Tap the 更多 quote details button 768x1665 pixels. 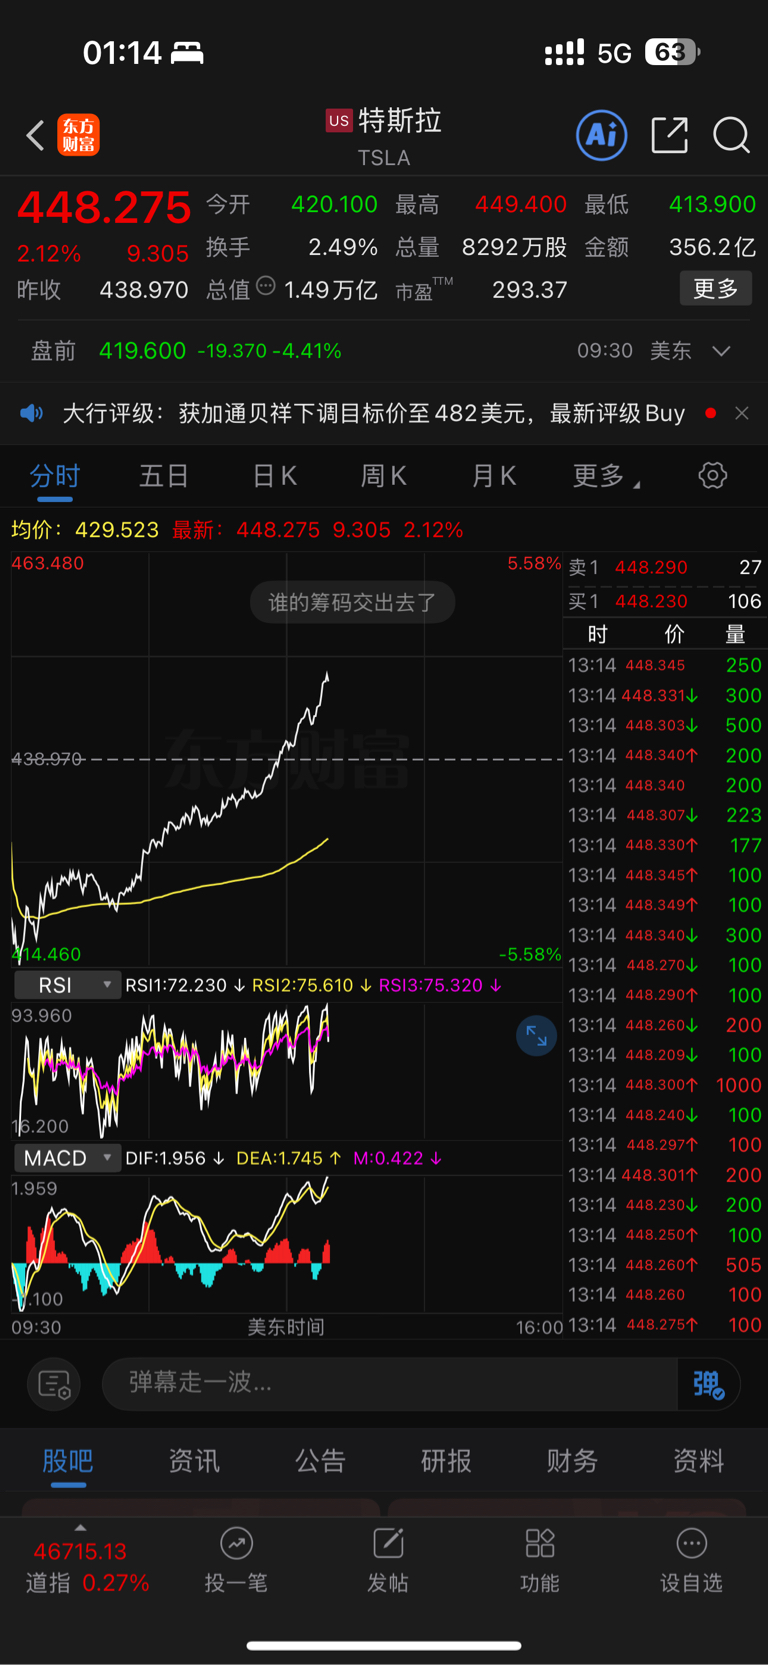coord(716,289)
